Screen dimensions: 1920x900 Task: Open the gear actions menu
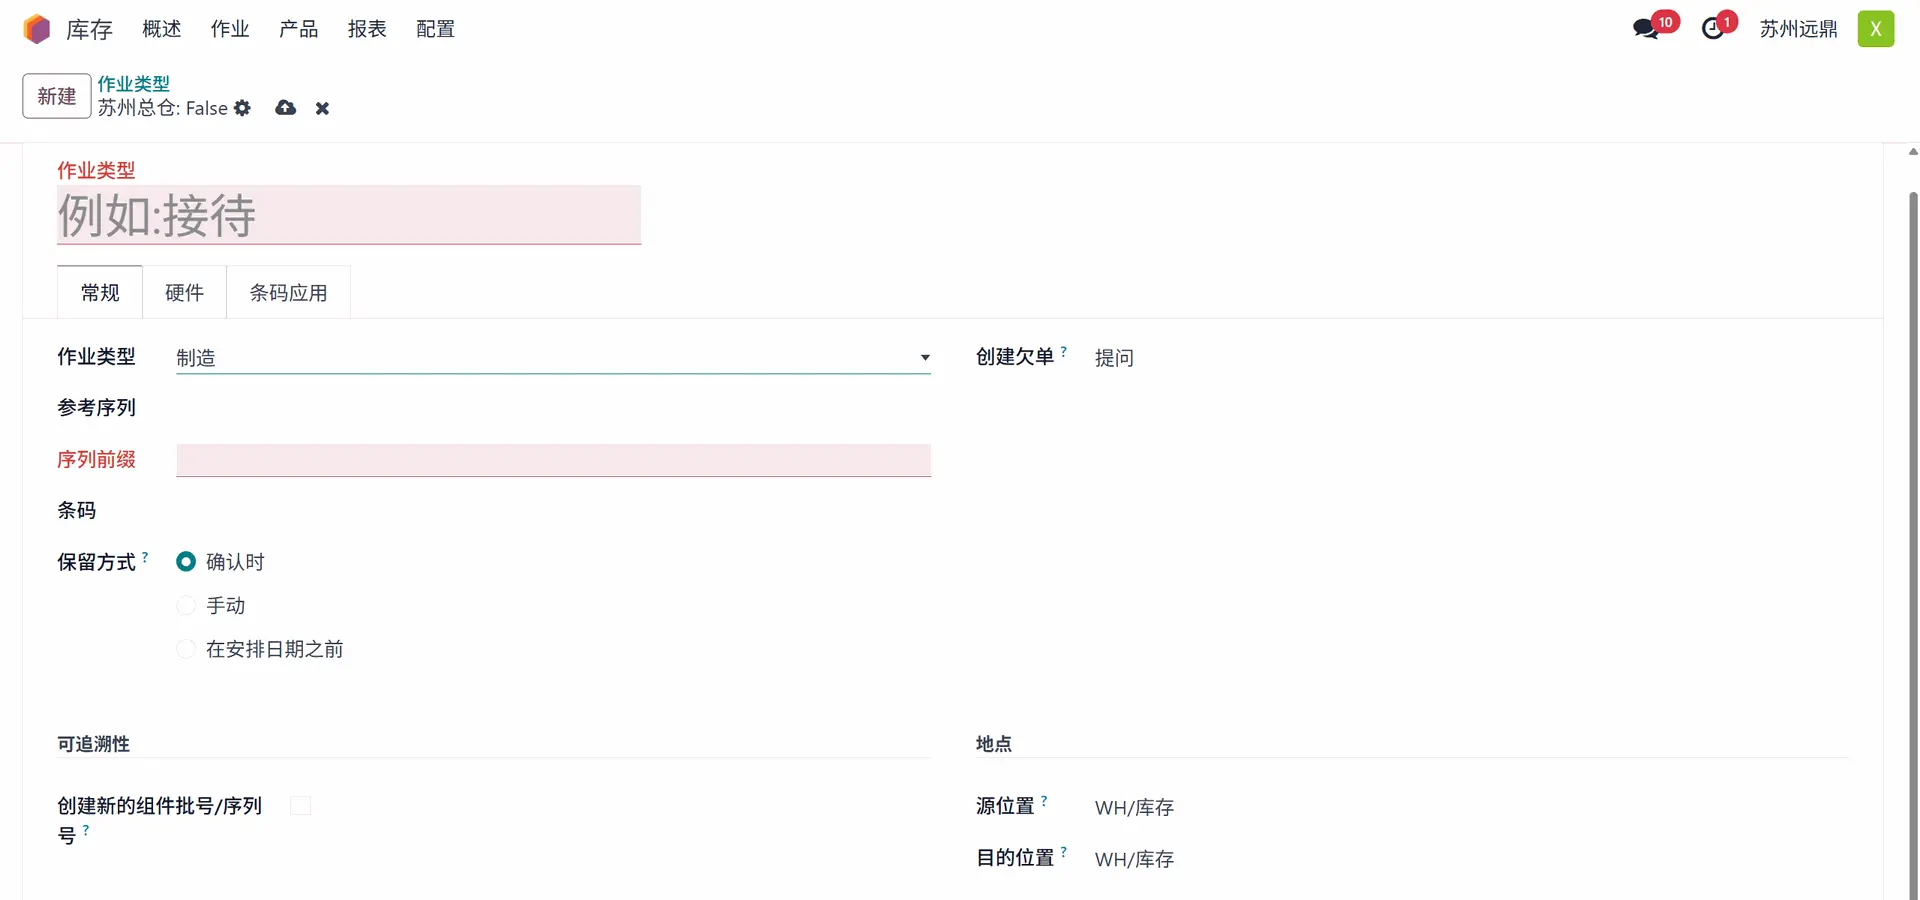click(x=242, y=108)
